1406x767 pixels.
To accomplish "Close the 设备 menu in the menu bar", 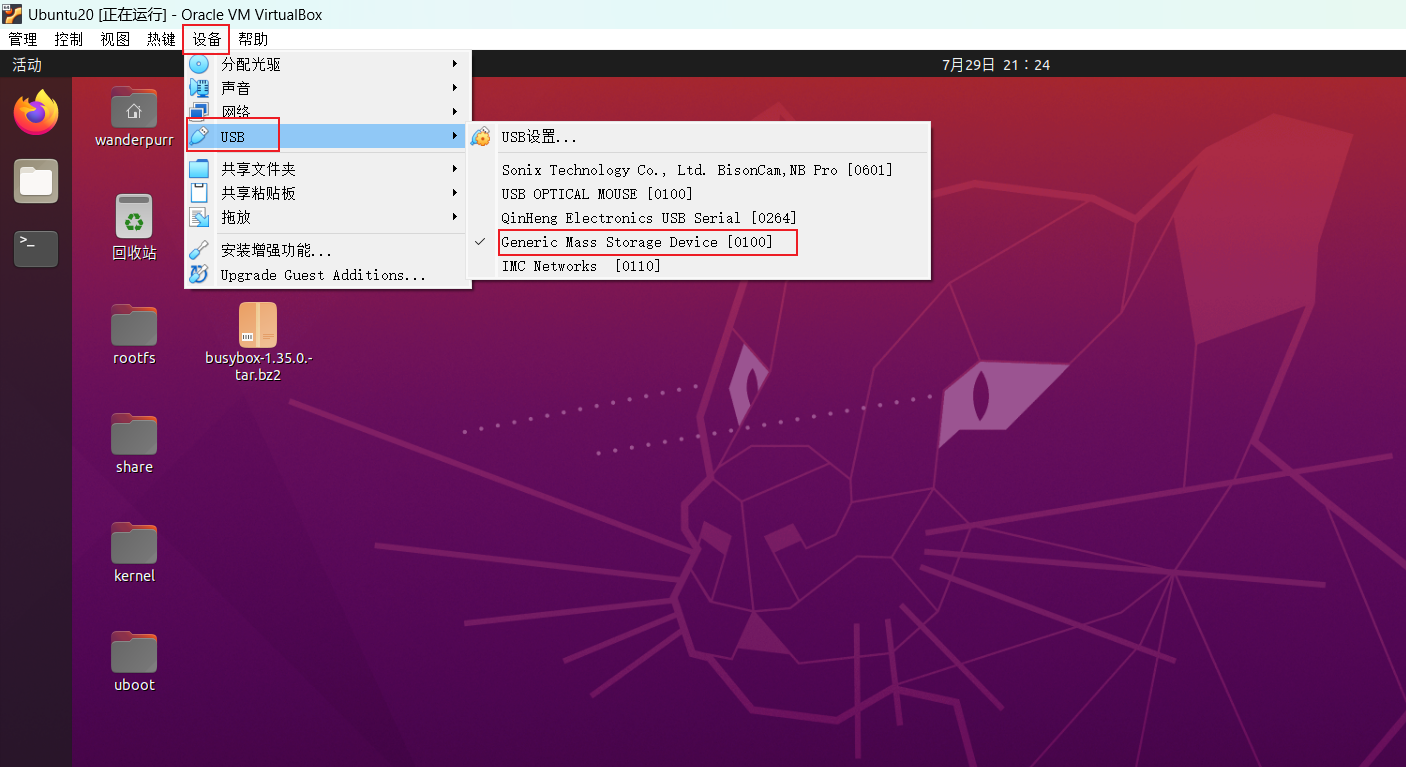I will (x=207, y=39).
